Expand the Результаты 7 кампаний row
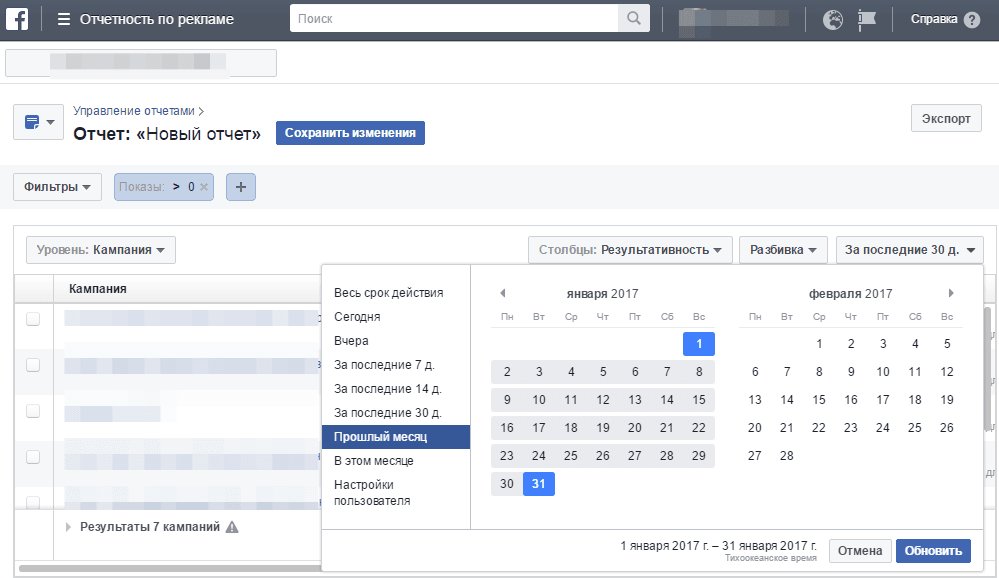 pos(68,527)
